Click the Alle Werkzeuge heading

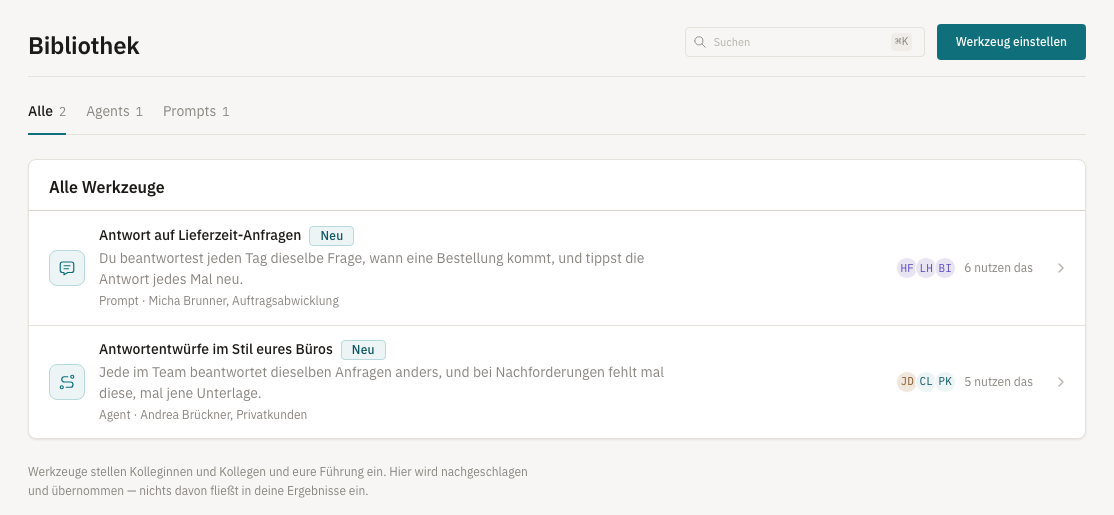(x=107, y=188)
